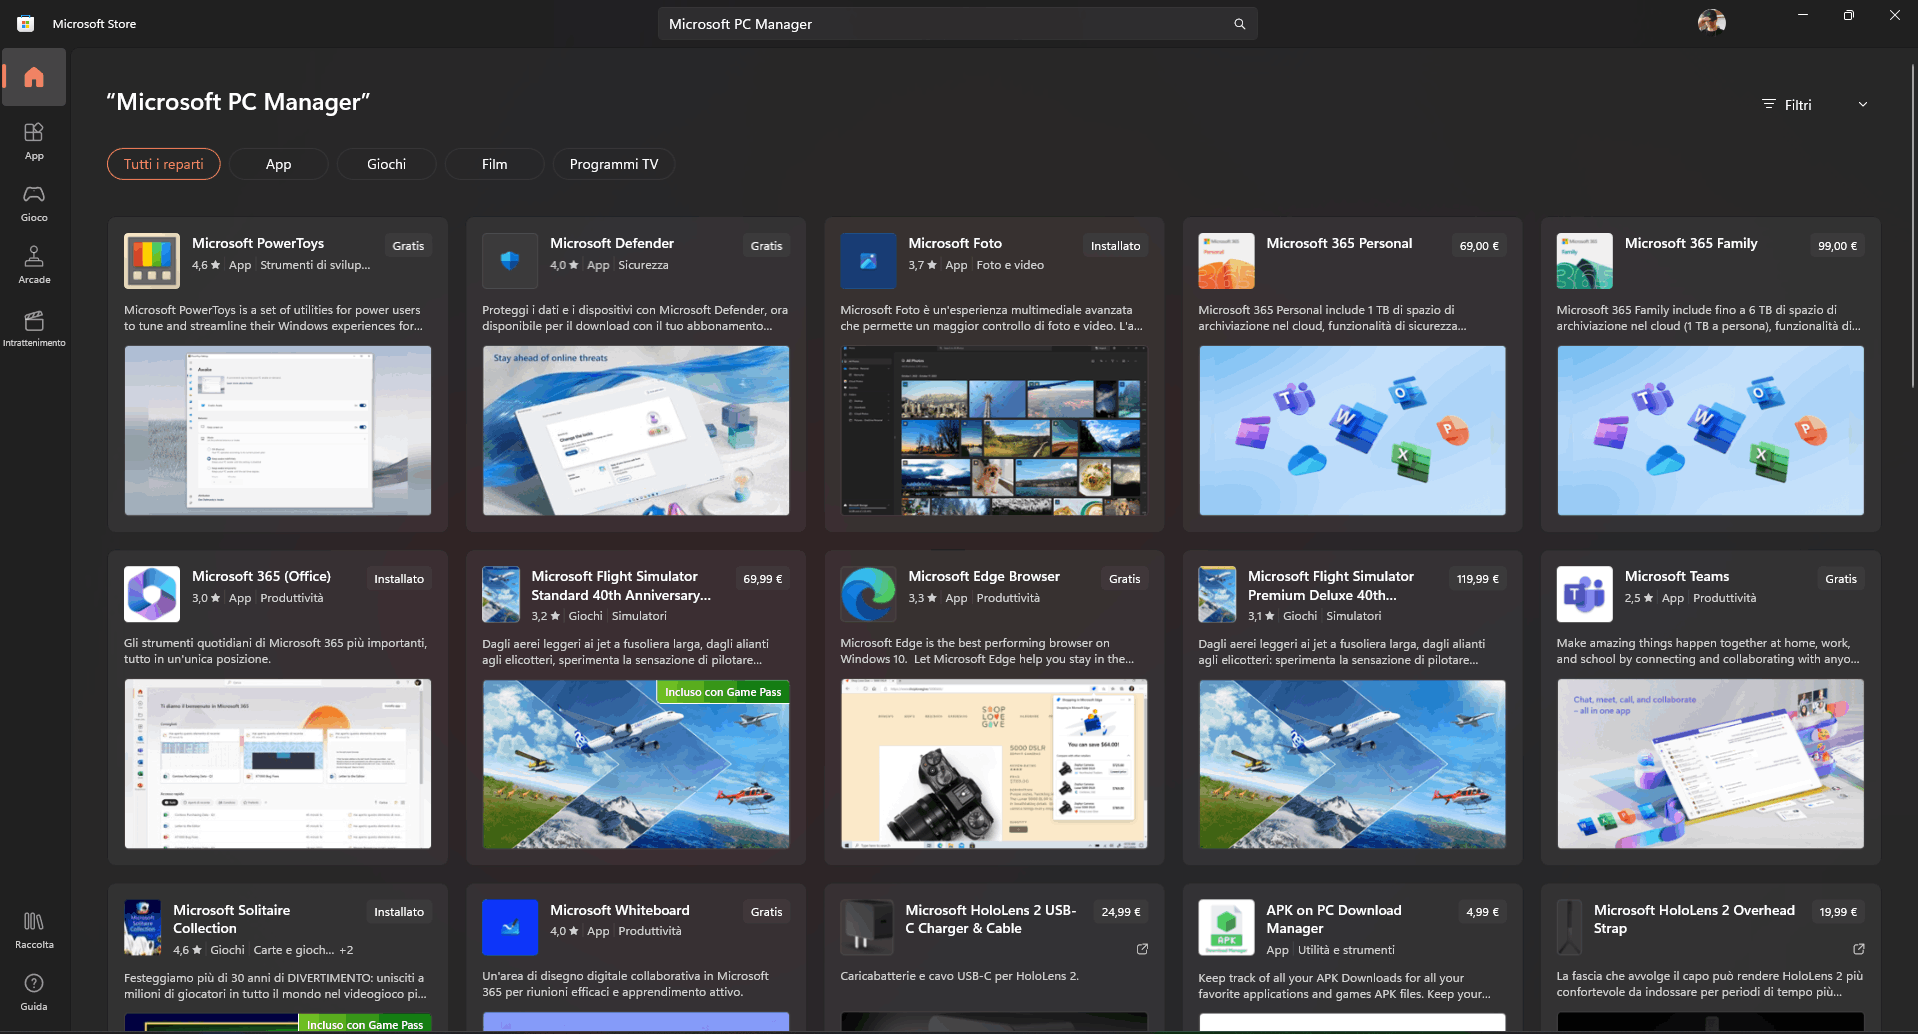Open the Microsoft Defender screenshot thumbnail
The height and width of the screenshot is (1034, 1918).
[x=636, y=431]
